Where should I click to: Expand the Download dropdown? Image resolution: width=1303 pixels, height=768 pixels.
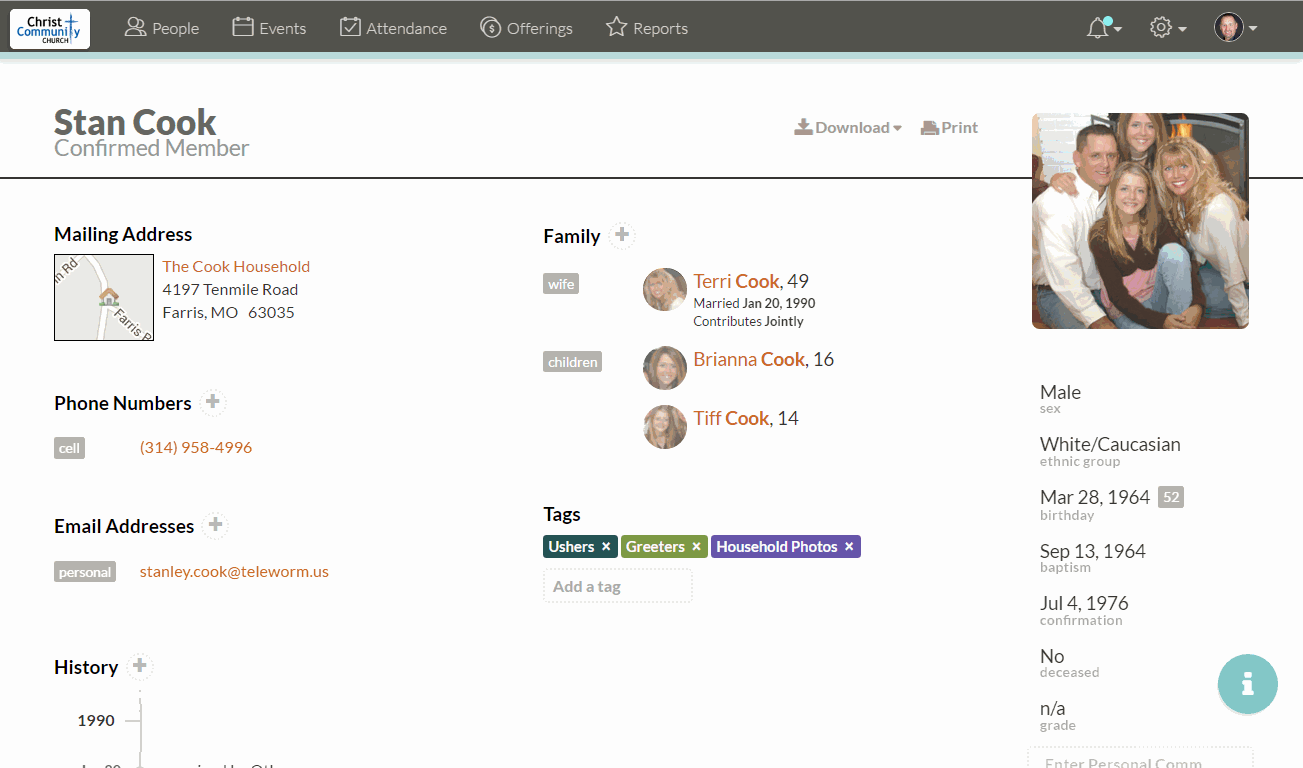coord(848,127)
